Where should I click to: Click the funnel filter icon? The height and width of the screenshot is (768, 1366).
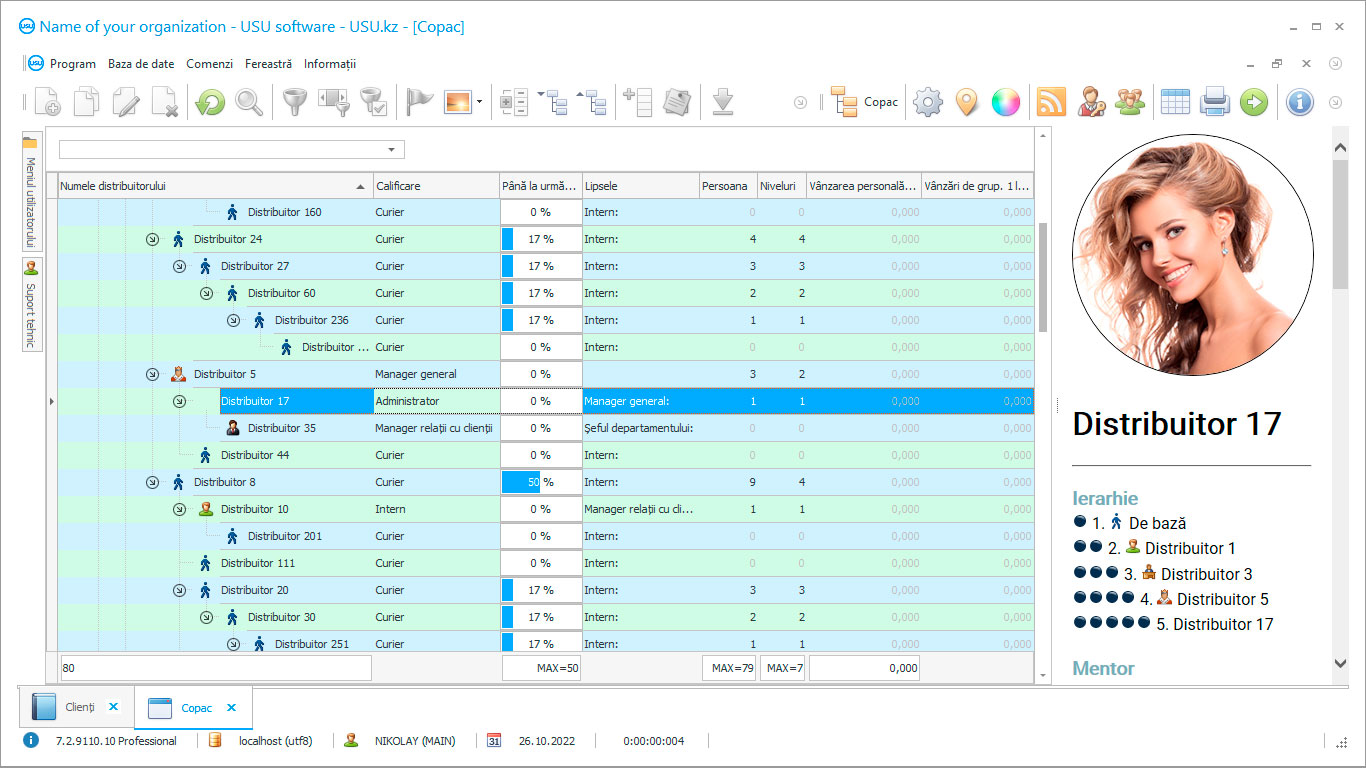click(x=293, y=102)
